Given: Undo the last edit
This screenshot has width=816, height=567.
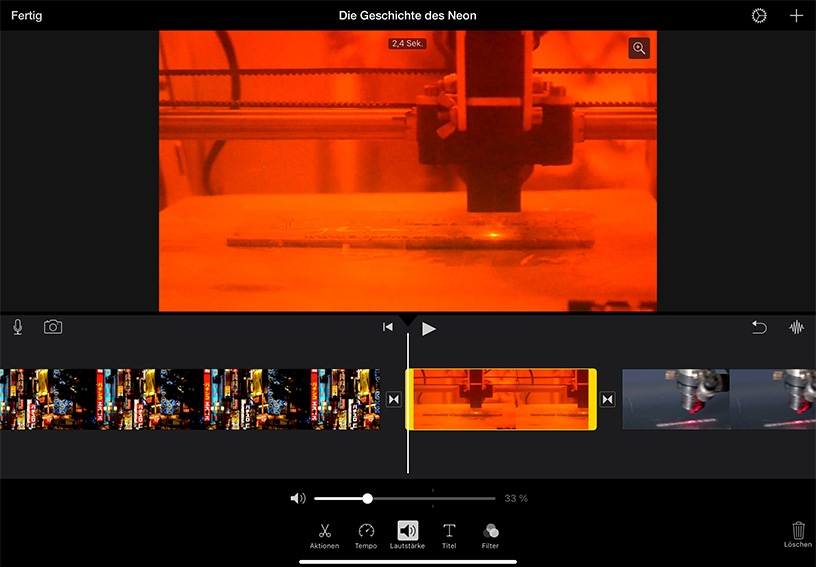Looking at the screenshot, I should pyautogui.click(x=759, y=327).
